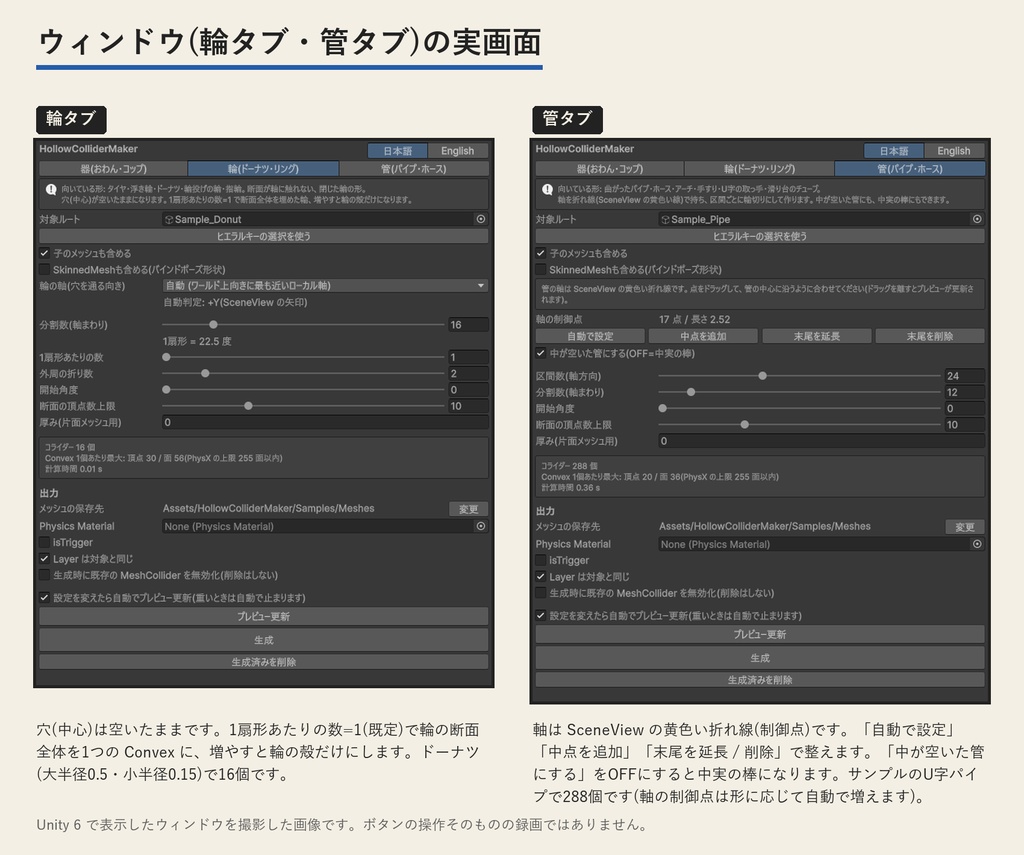
Task: Switch to English in 輪タブ window
Action: (x=458, y=151)
